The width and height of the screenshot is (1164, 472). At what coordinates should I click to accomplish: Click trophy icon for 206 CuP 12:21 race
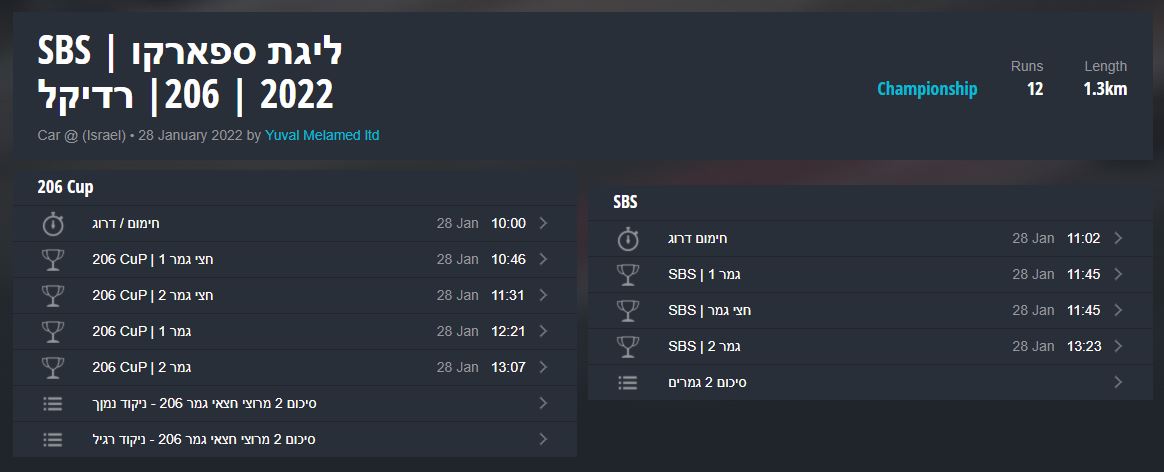coord(53,332)
